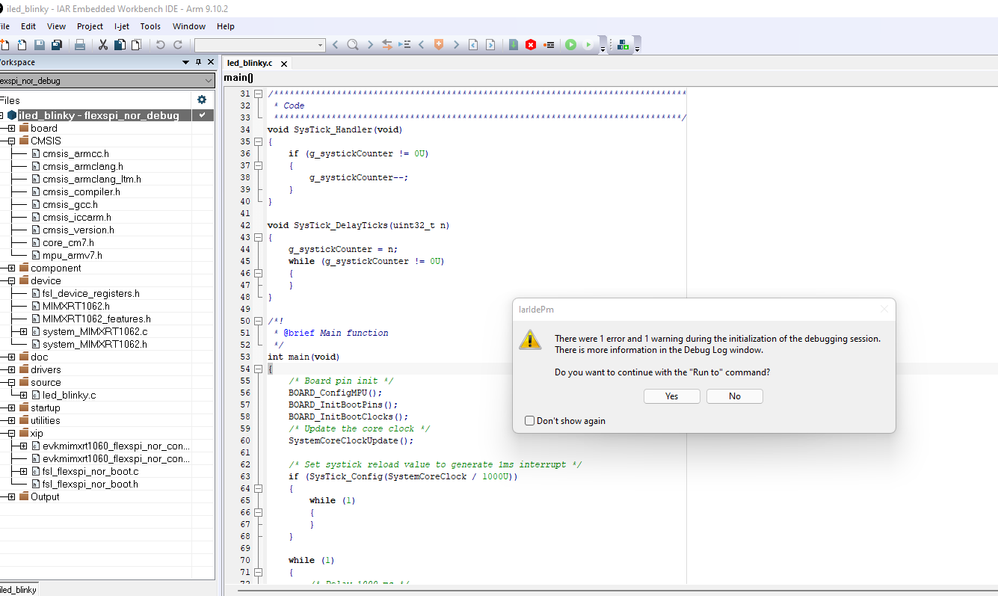Select core_cm7.h in the file tree
Viewport: 998px width, 596px height.
68,243
